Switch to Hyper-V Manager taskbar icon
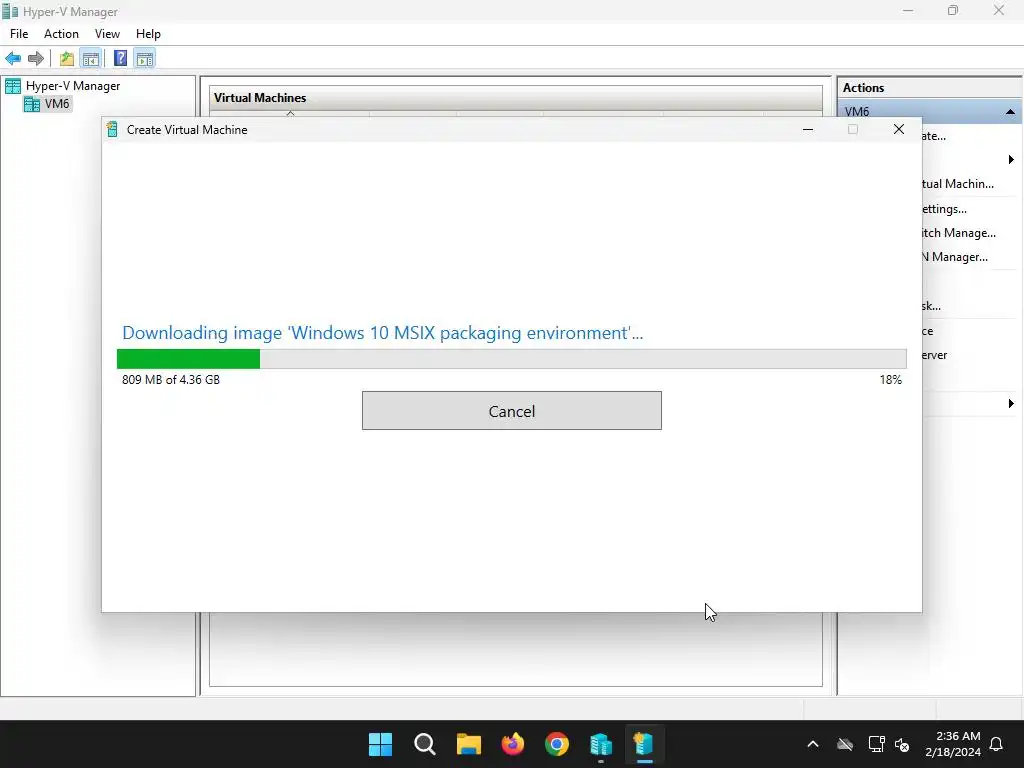Viewport: 1024px width, 768px height. coord(601,744)
